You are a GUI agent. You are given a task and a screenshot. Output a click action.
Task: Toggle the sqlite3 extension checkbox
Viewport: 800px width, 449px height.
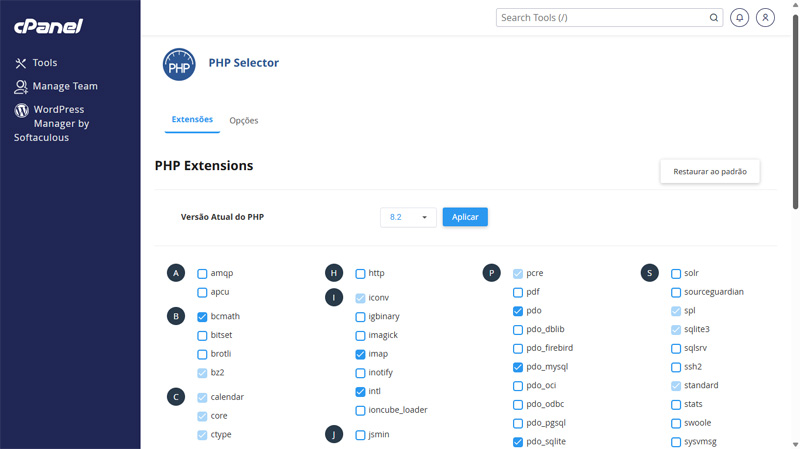676,330
